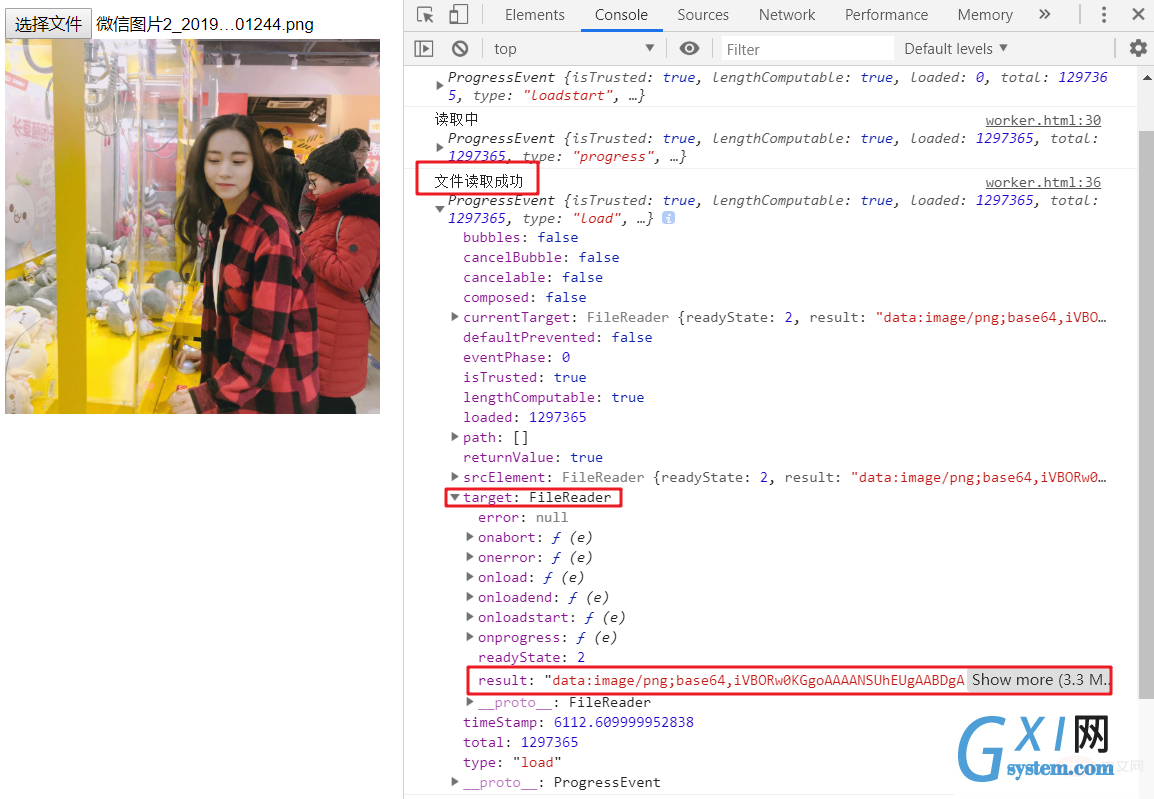Close the DevTools panel
Image resolution: width=1154 pixels, height=799 pixels.
(1138, 14)
